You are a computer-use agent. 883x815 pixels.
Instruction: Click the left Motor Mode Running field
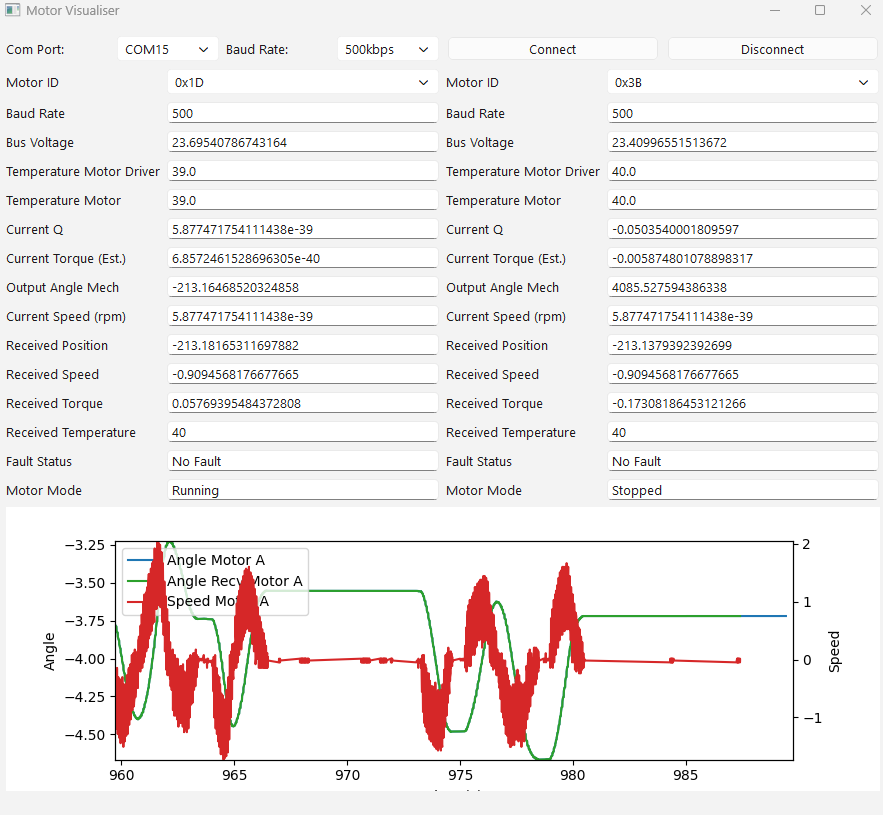(302, 491)
